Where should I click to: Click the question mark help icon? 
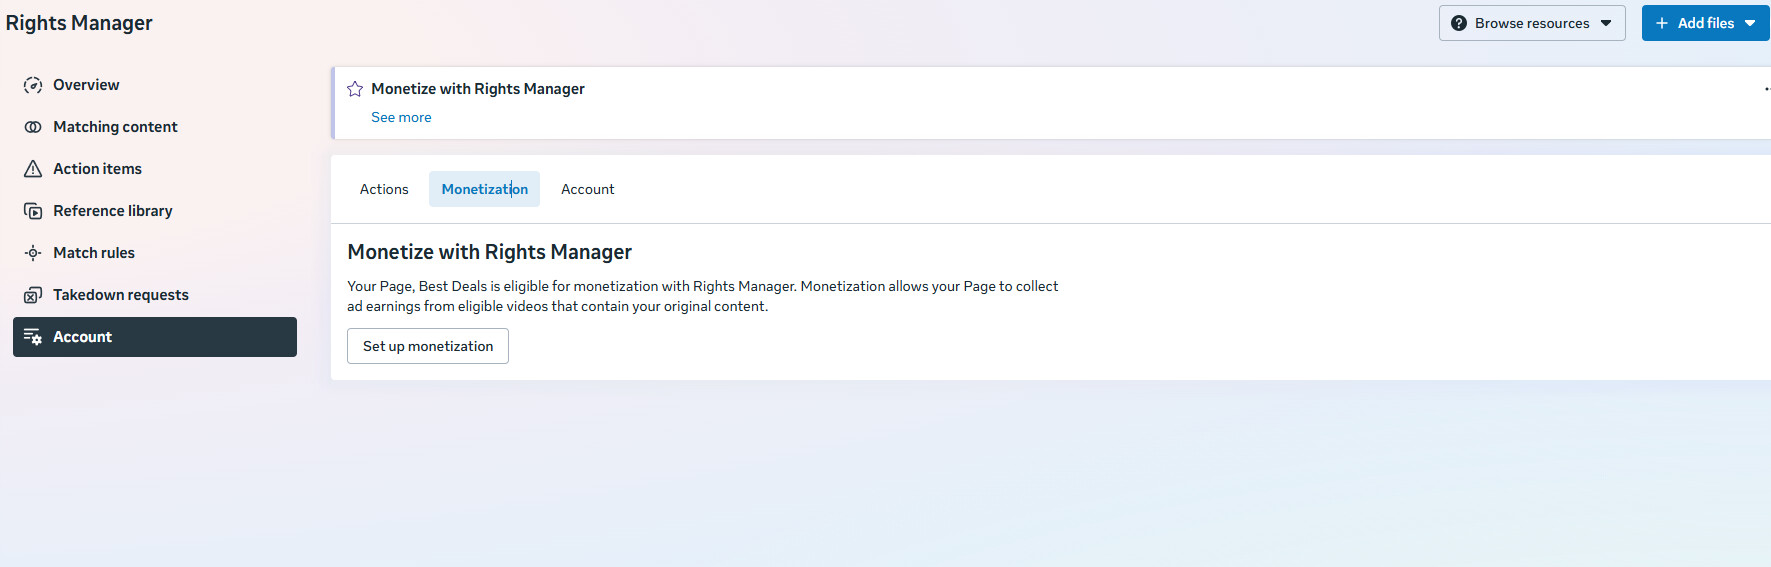point(1459,23)
